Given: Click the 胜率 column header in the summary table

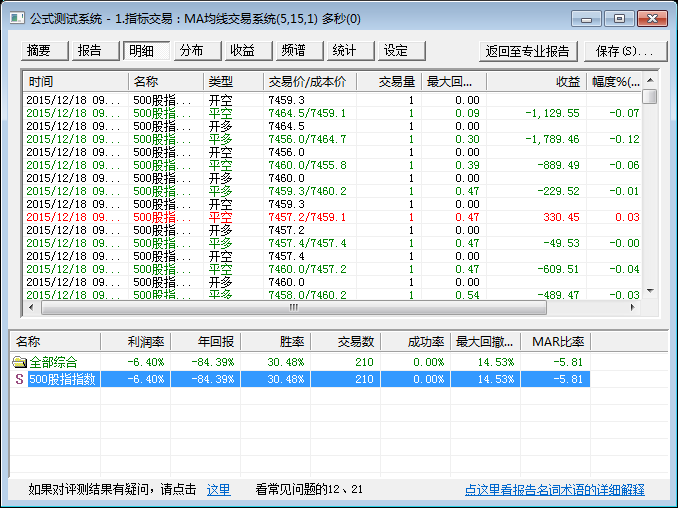Looking at the screenshot, I should tap(275, 341).
